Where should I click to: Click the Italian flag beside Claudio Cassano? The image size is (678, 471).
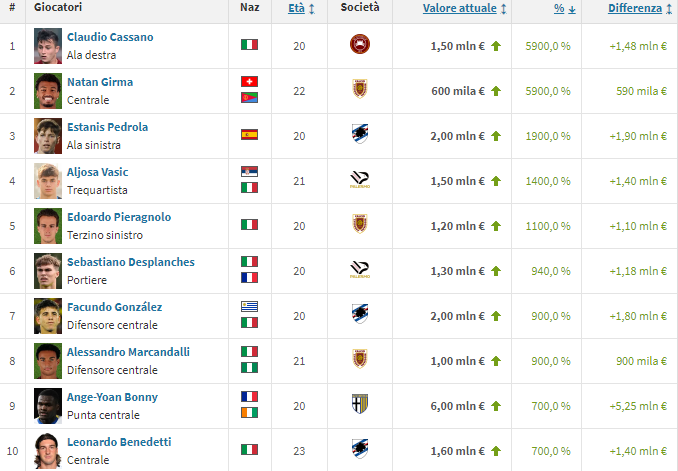point(249,44)
